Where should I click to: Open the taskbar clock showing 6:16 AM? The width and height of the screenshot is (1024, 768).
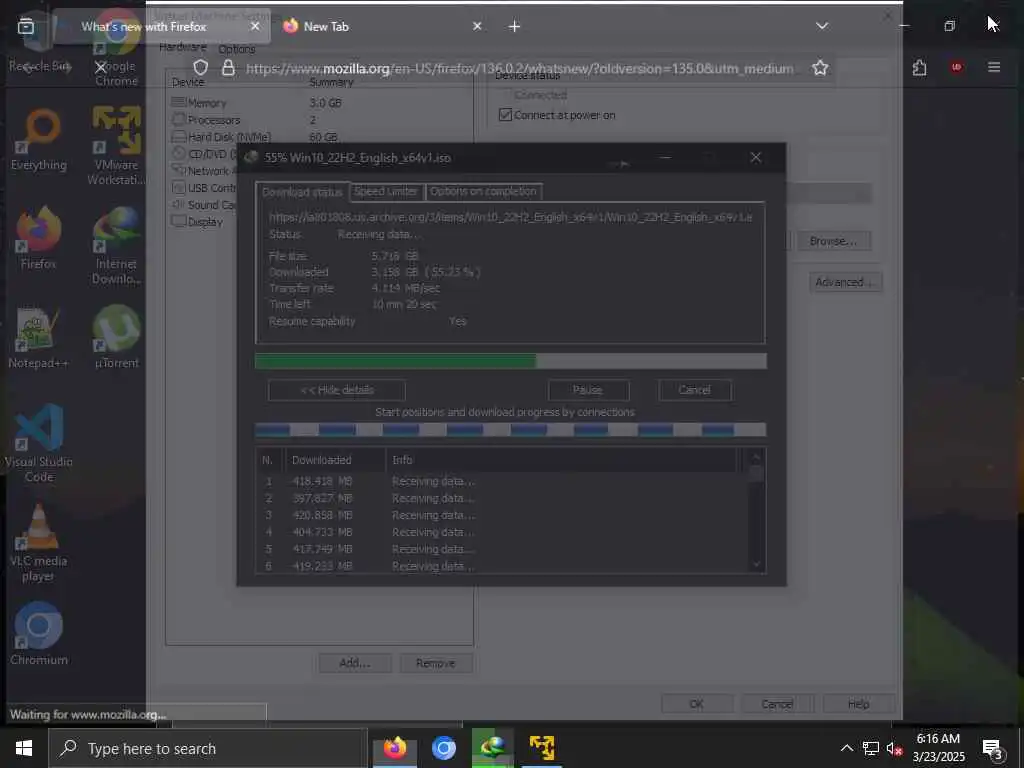click(x=938, y=748)
